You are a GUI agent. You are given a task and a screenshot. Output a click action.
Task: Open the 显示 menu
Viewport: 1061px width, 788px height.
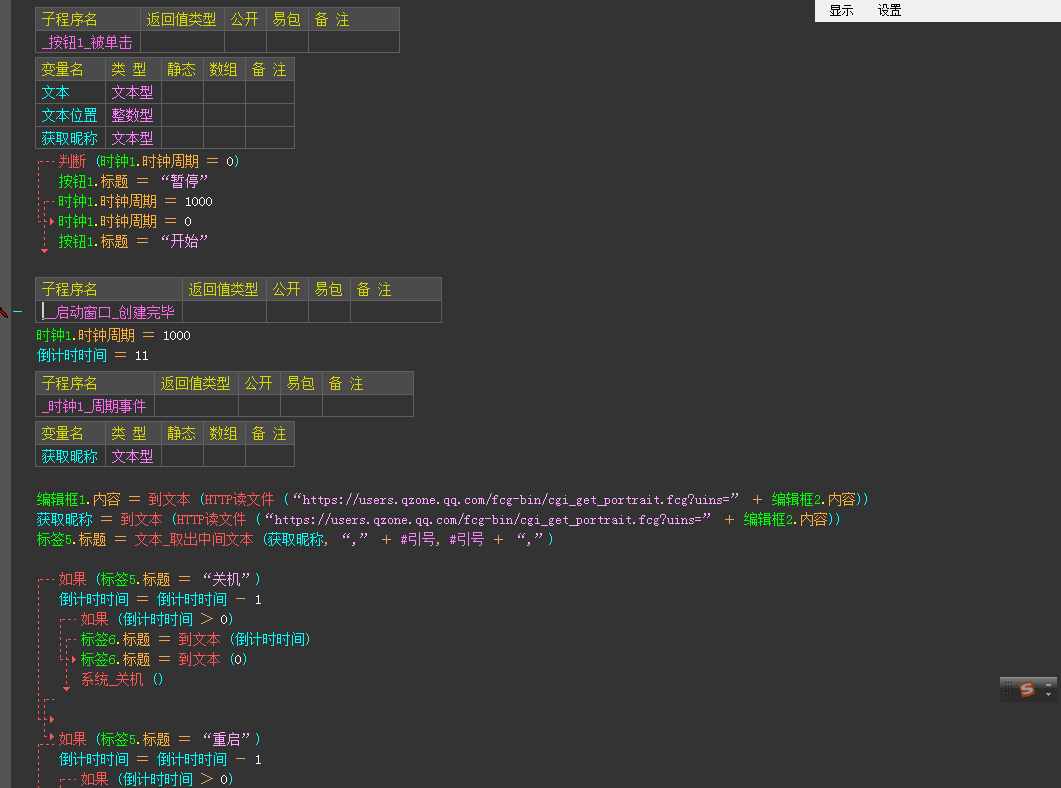[840, 10]
